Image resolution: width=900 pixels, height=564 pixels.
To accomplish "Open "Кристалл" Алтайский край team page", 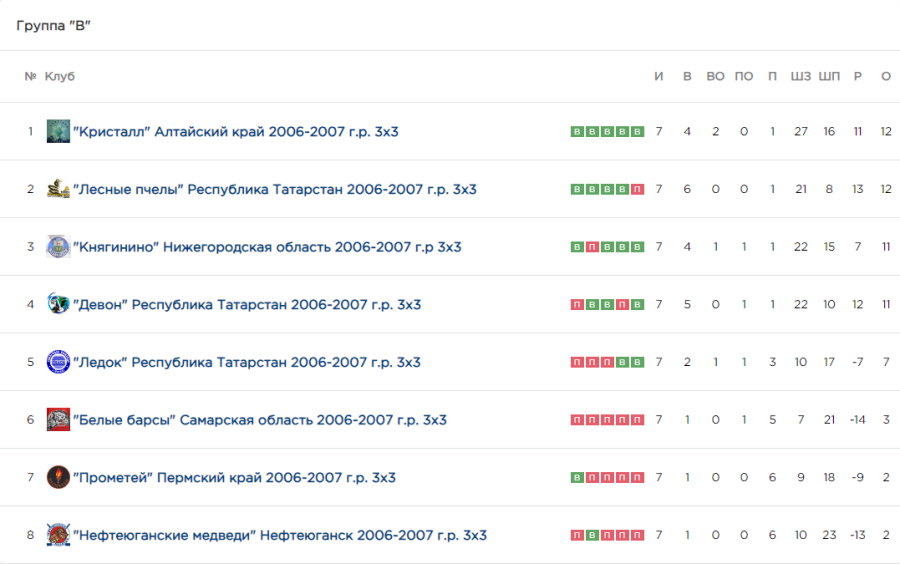I will coord(235,131).
